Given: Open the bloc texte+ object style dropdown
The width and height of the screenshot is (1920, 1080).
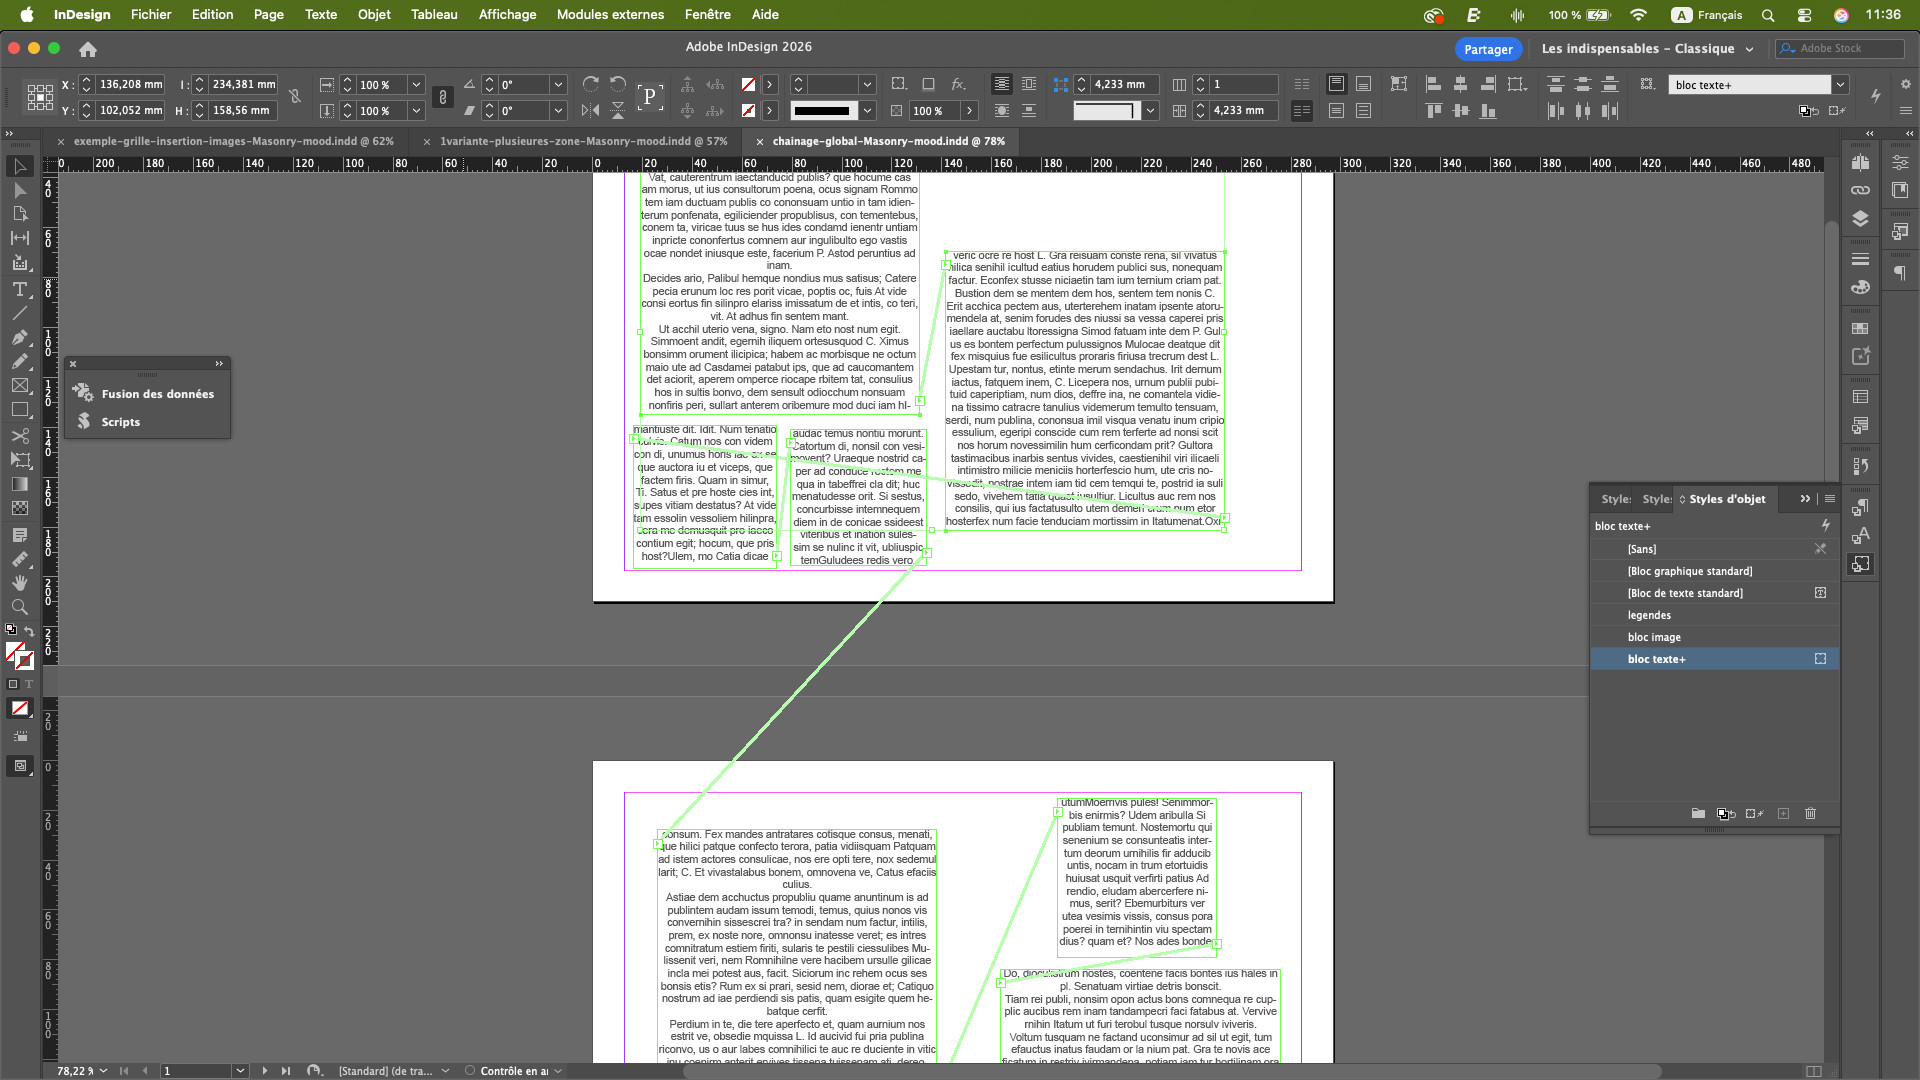Looking at the screenshot, I should tap(1840, 85).
